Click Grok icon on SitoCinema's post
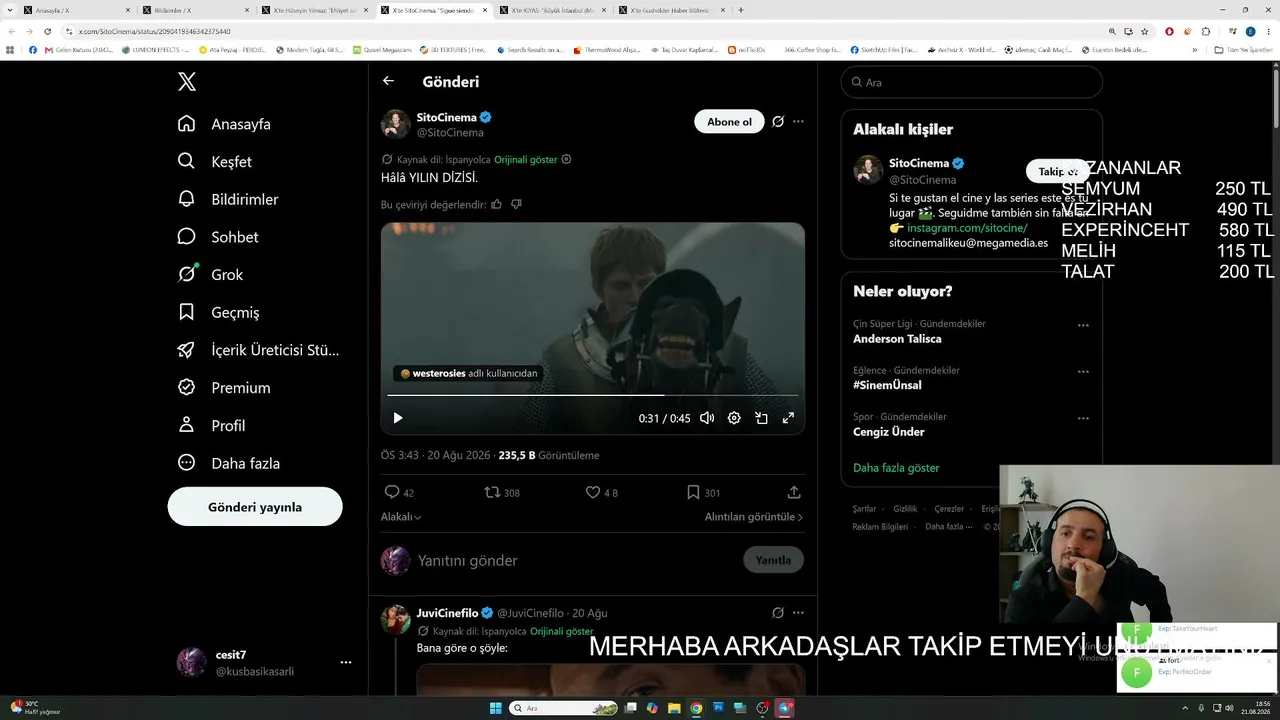 (x=778, y=122)
